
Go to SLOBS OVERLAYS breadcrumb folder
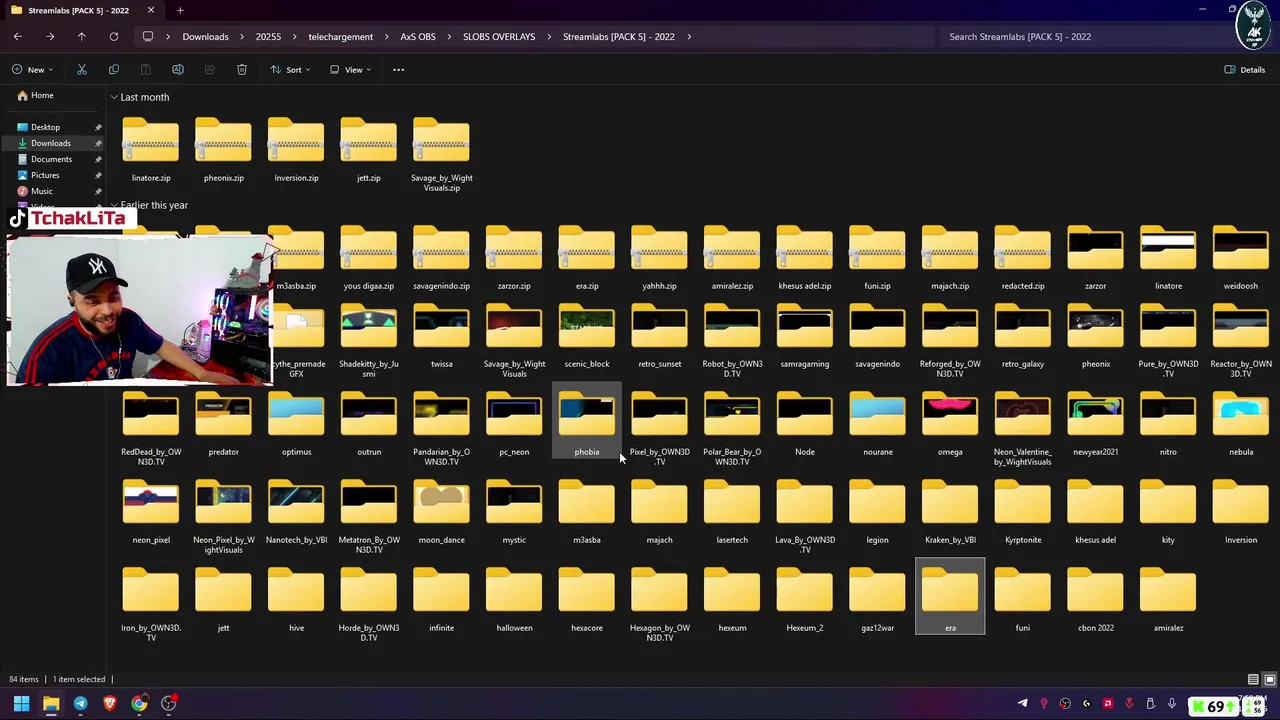coord(499,37)
